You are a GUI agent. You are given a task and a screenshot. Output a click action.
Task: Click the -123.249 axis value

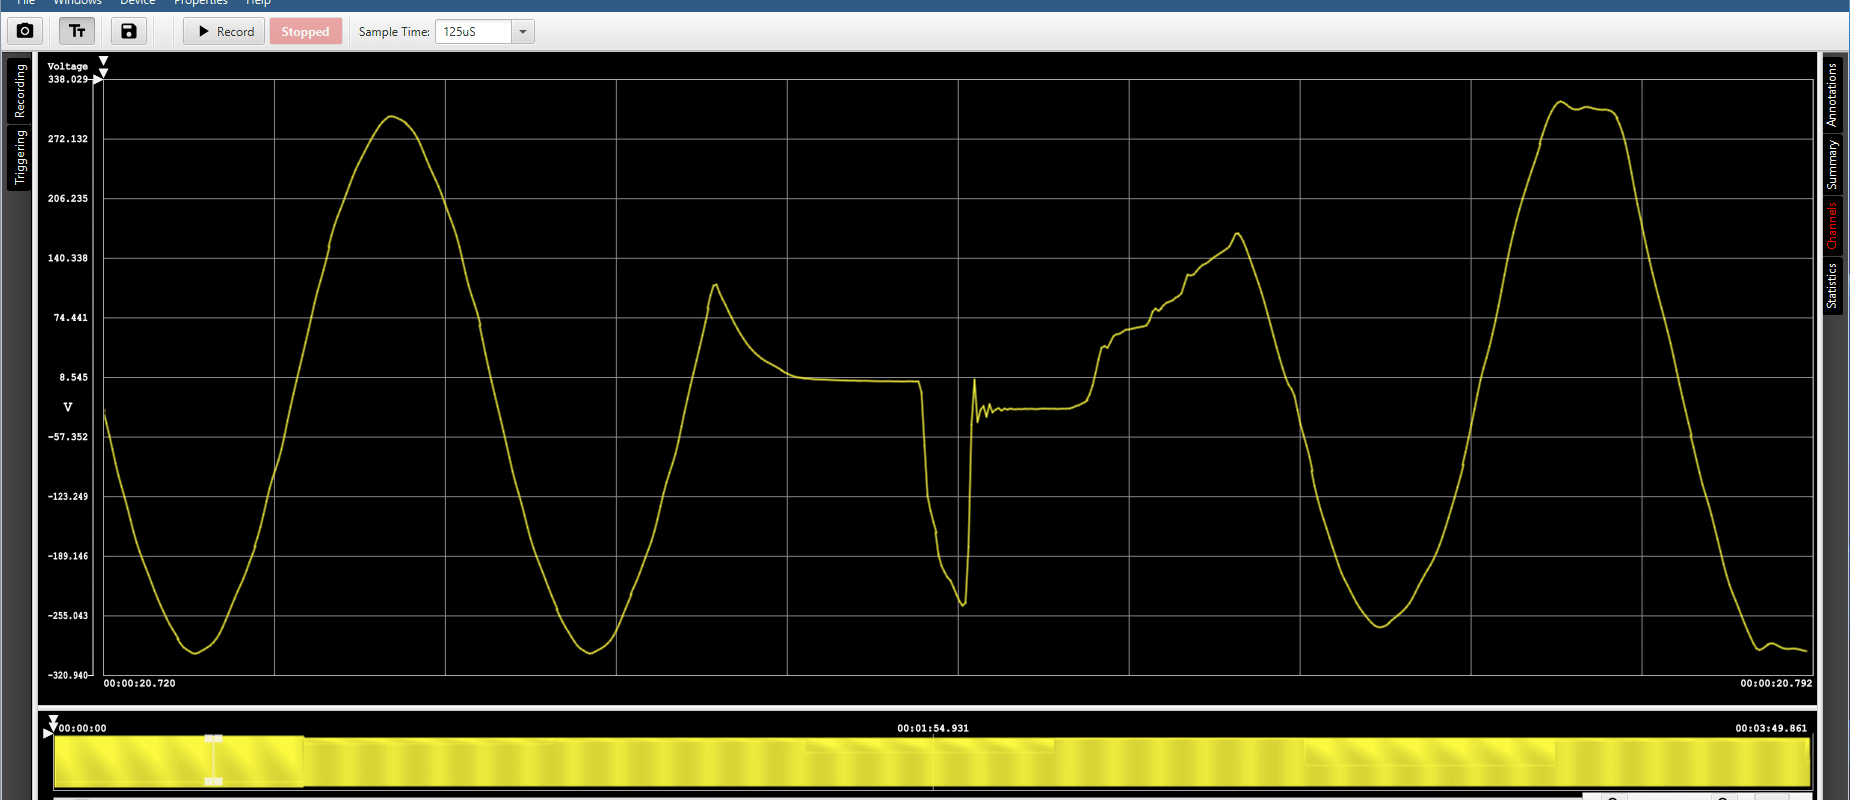(x=68, y=496)
